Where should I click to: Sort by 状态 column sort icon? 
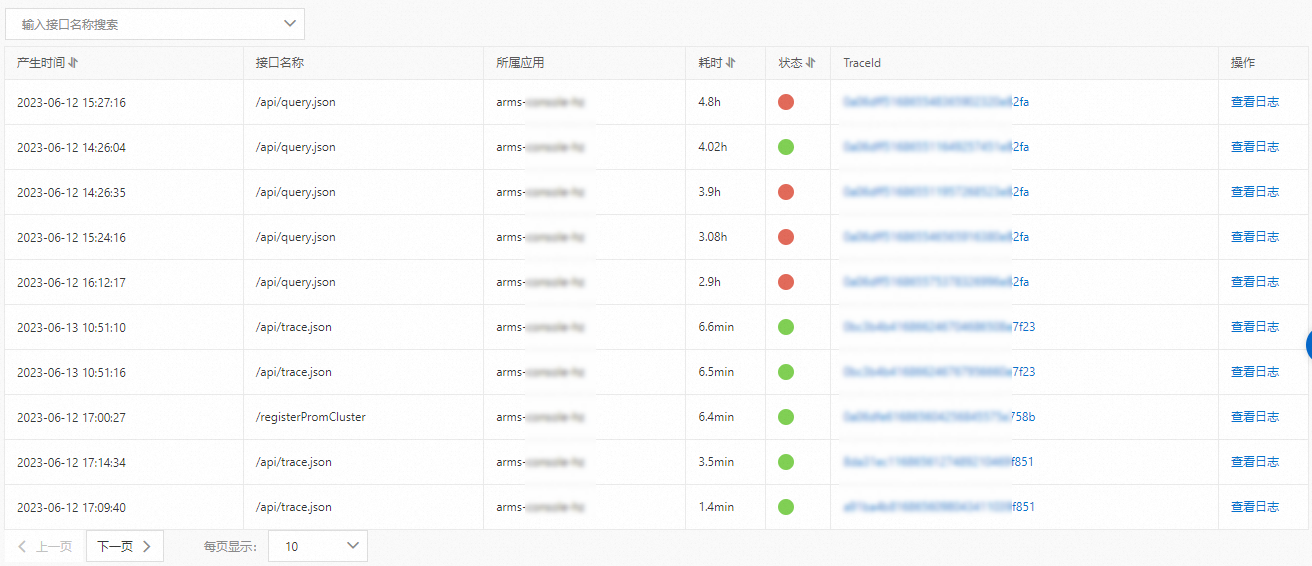[811, 63]
